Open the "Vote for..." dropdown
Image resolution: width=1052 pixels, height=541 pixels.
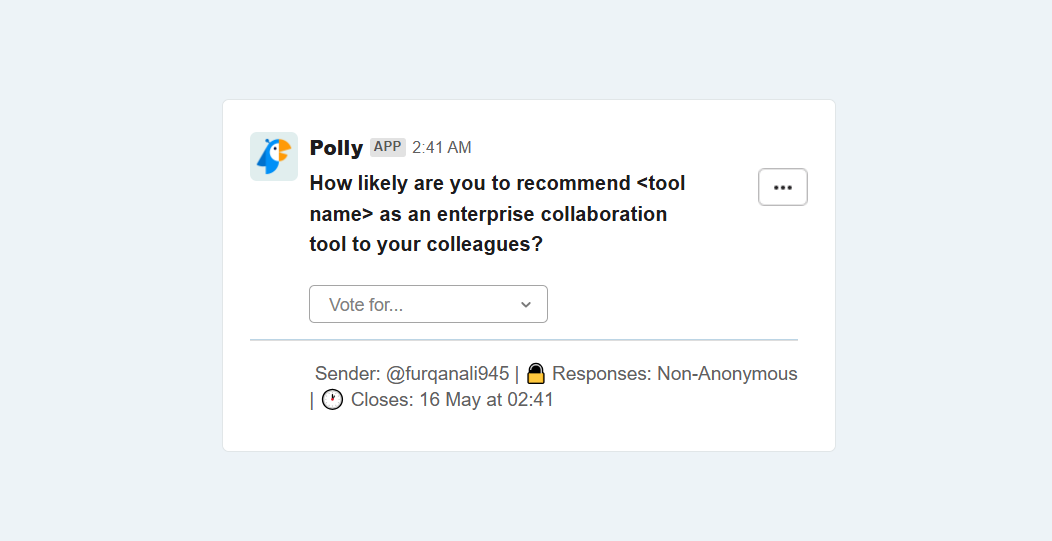428,304
